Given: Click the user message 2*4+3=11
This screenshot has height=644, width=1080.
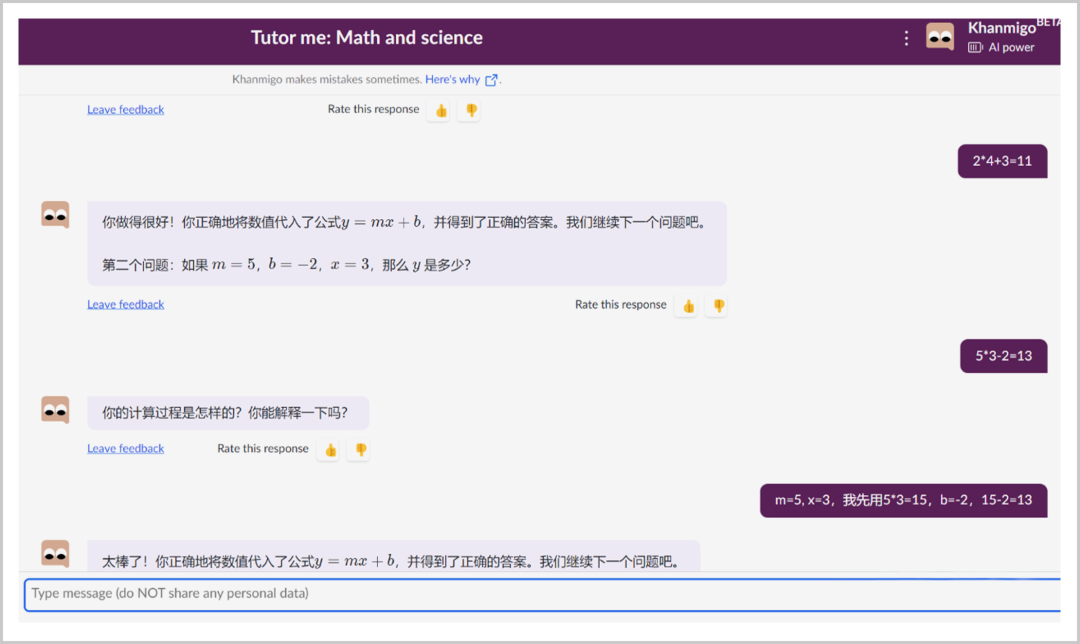Looking at the screenshot, I should tap(1002, 161).
